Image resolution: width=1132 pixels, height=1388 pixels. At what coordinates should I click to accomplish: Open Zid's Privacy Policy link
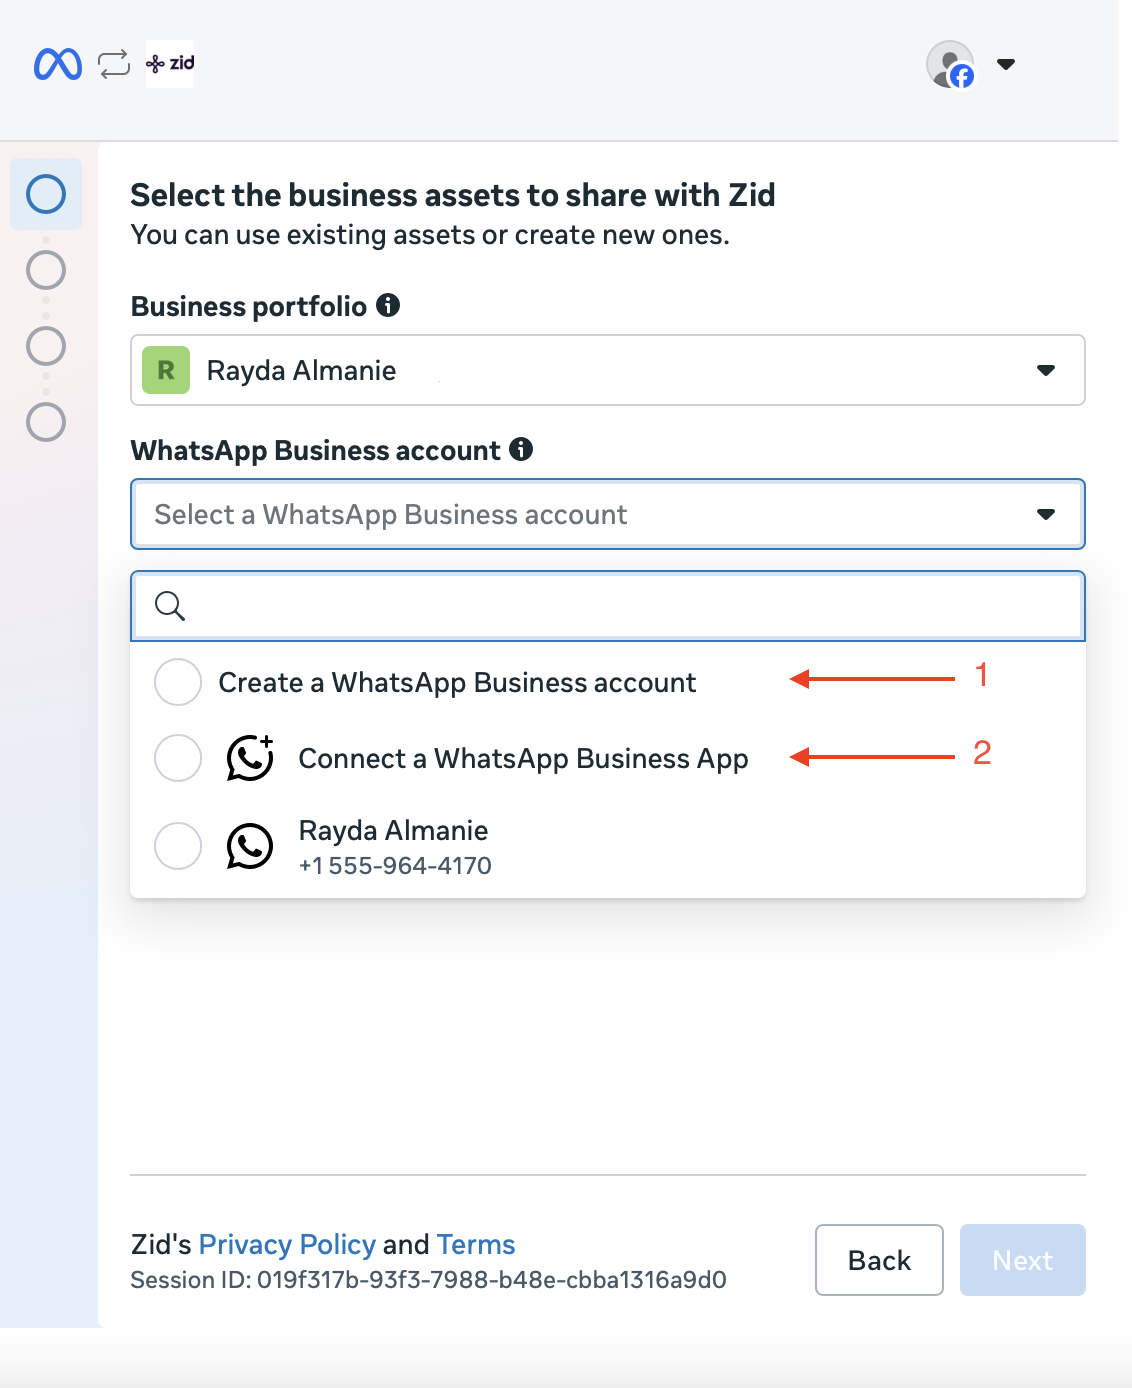pyautogui.click(x=287, y=1244)
